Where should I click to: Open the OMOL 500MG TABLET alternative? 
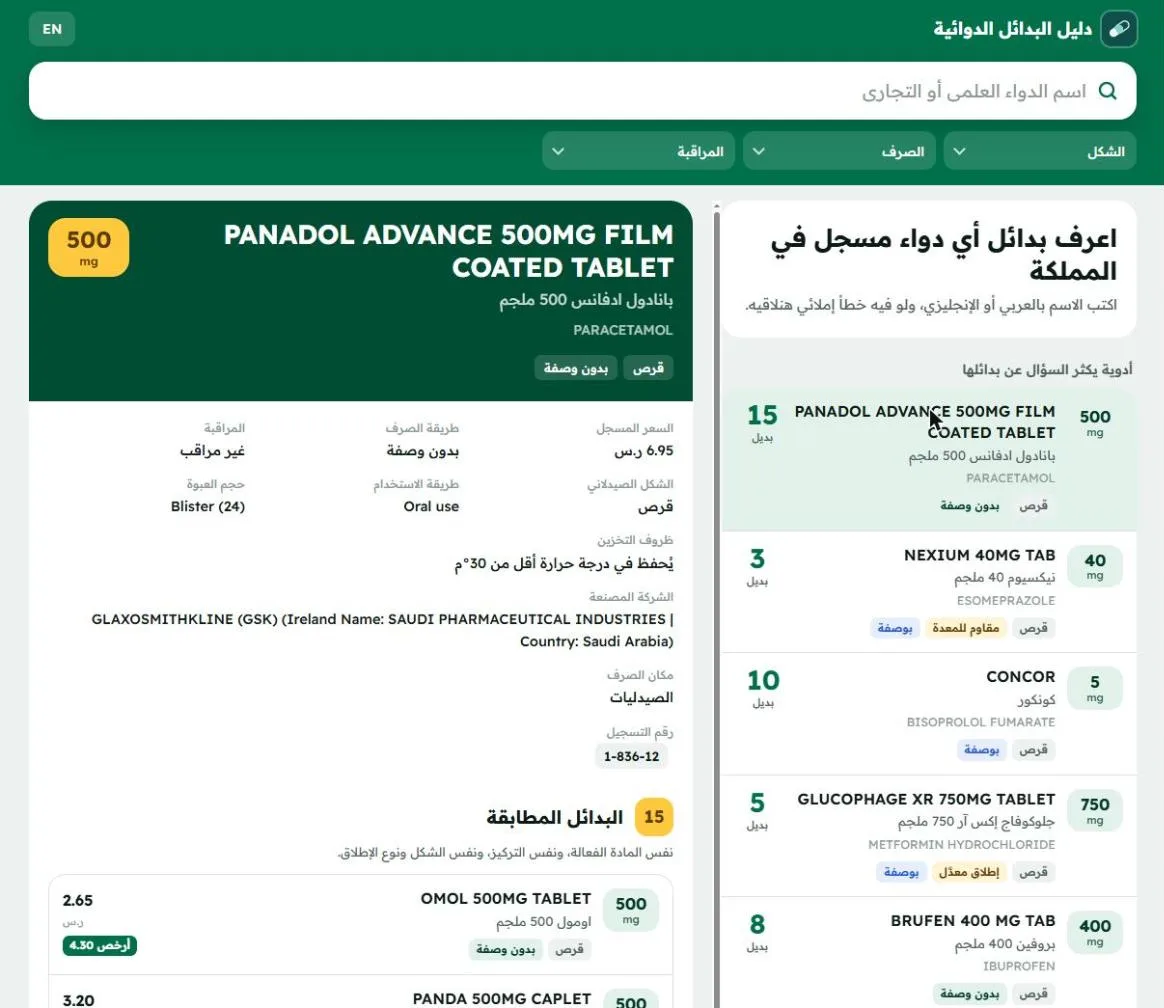click(361, 925)
